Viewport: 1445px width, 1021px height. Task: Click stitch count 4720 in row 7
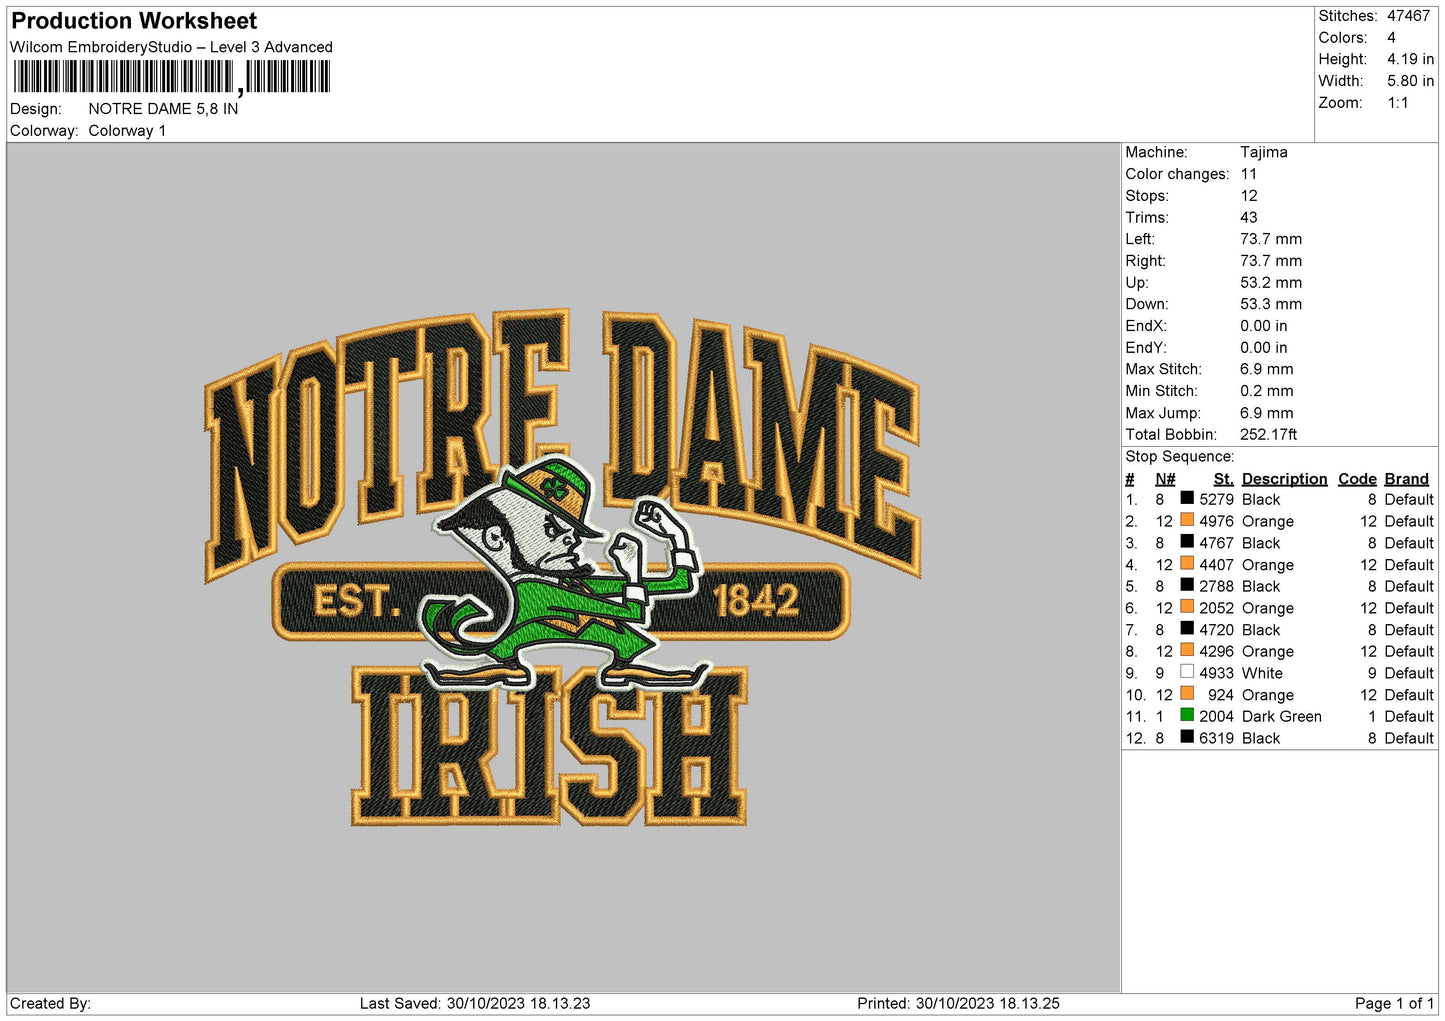(x=1216, y=630)
